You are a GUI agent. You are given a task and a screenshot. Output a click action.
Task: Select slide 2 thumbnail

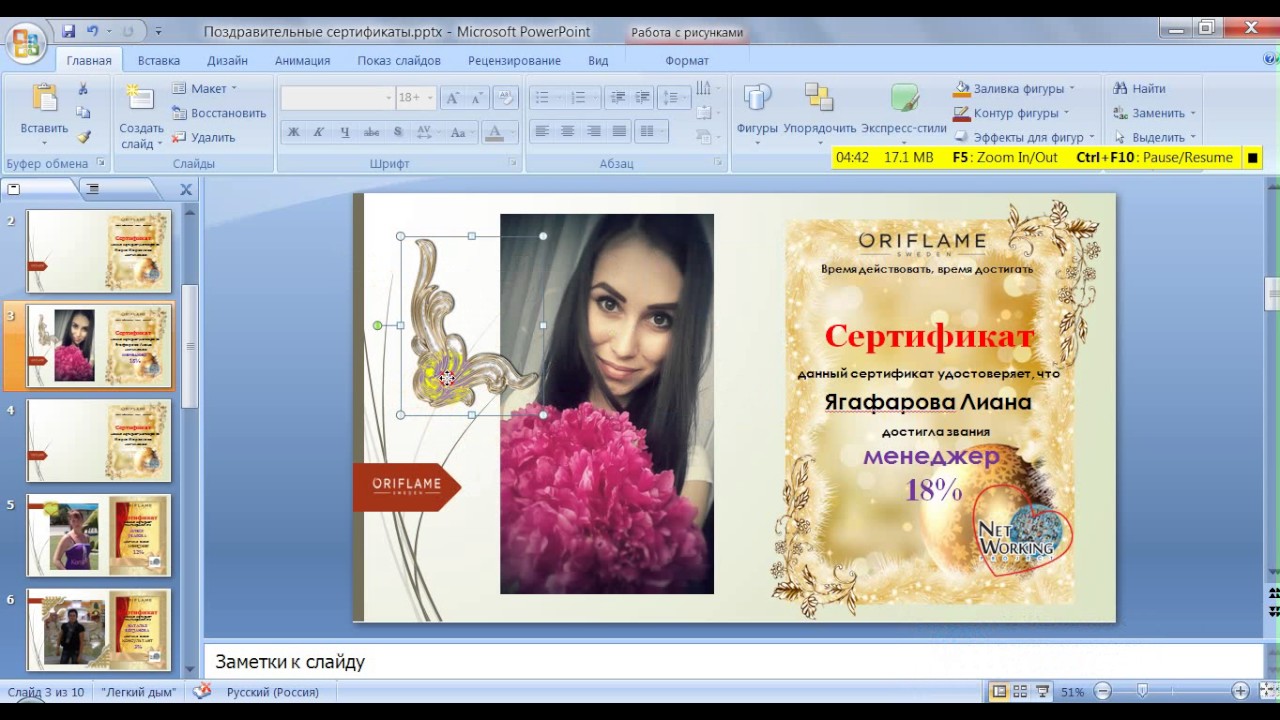pos(99,251)
